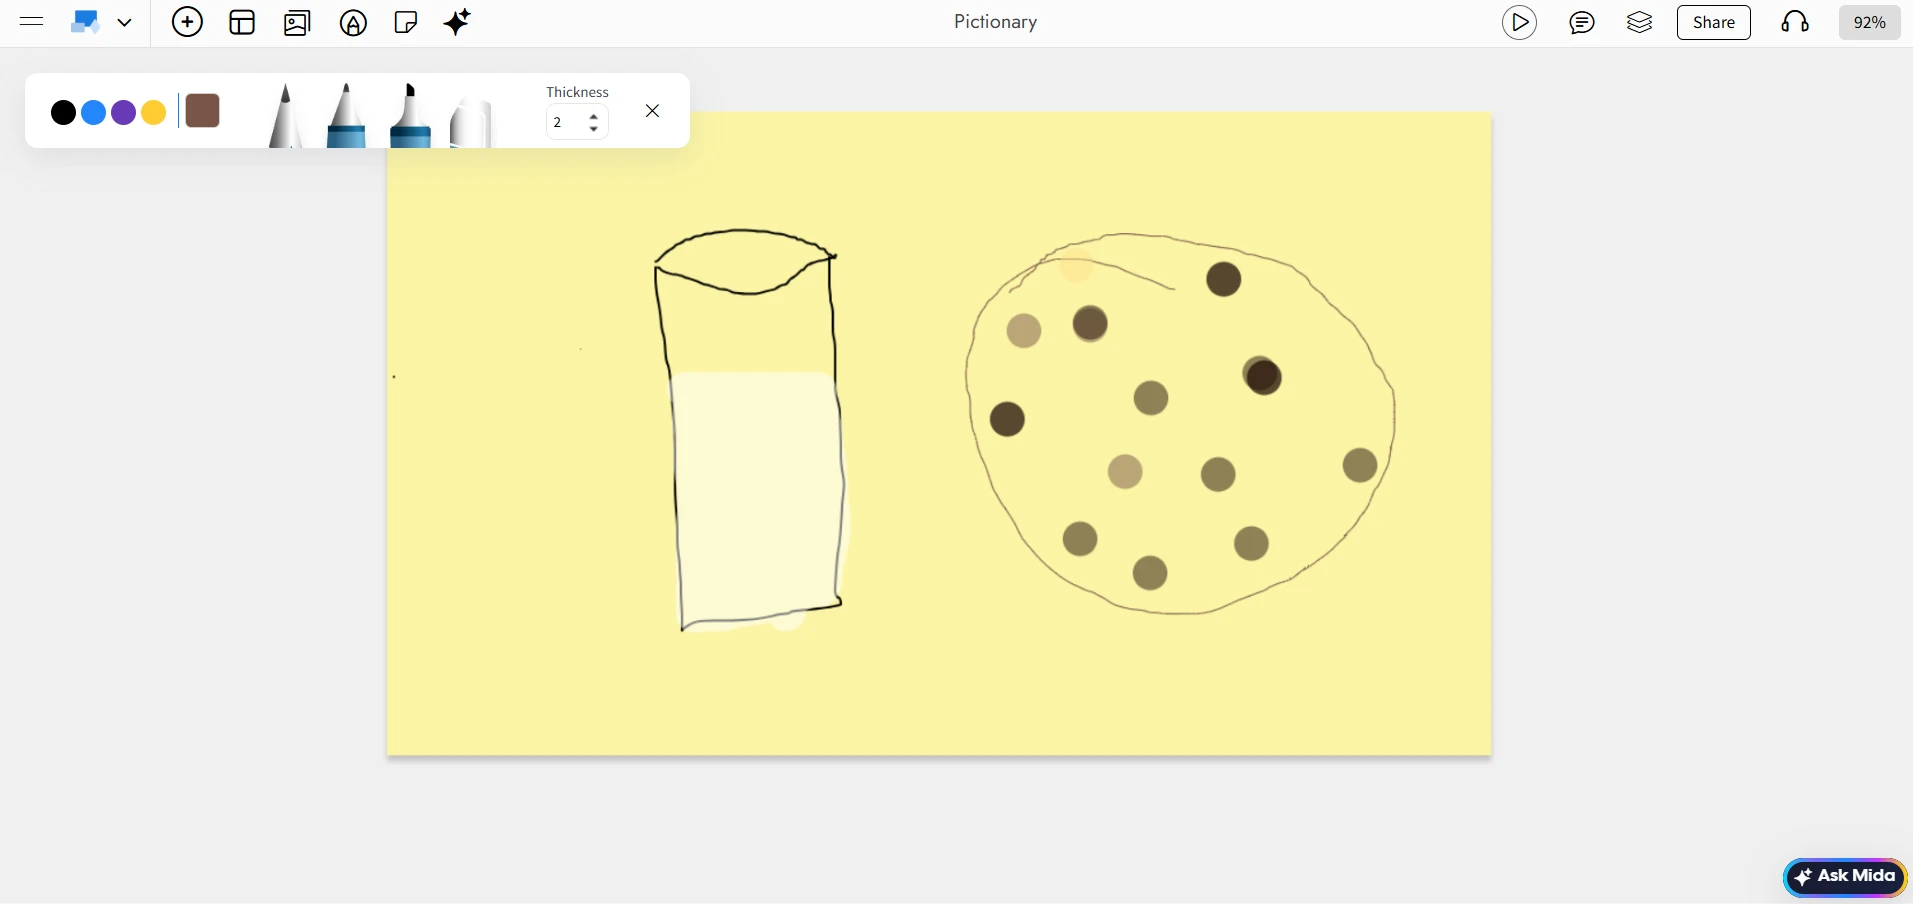This screenshot has width=1913, height=904.
Task: Open the zoom level showing 92%
Action: (1868, 22)
